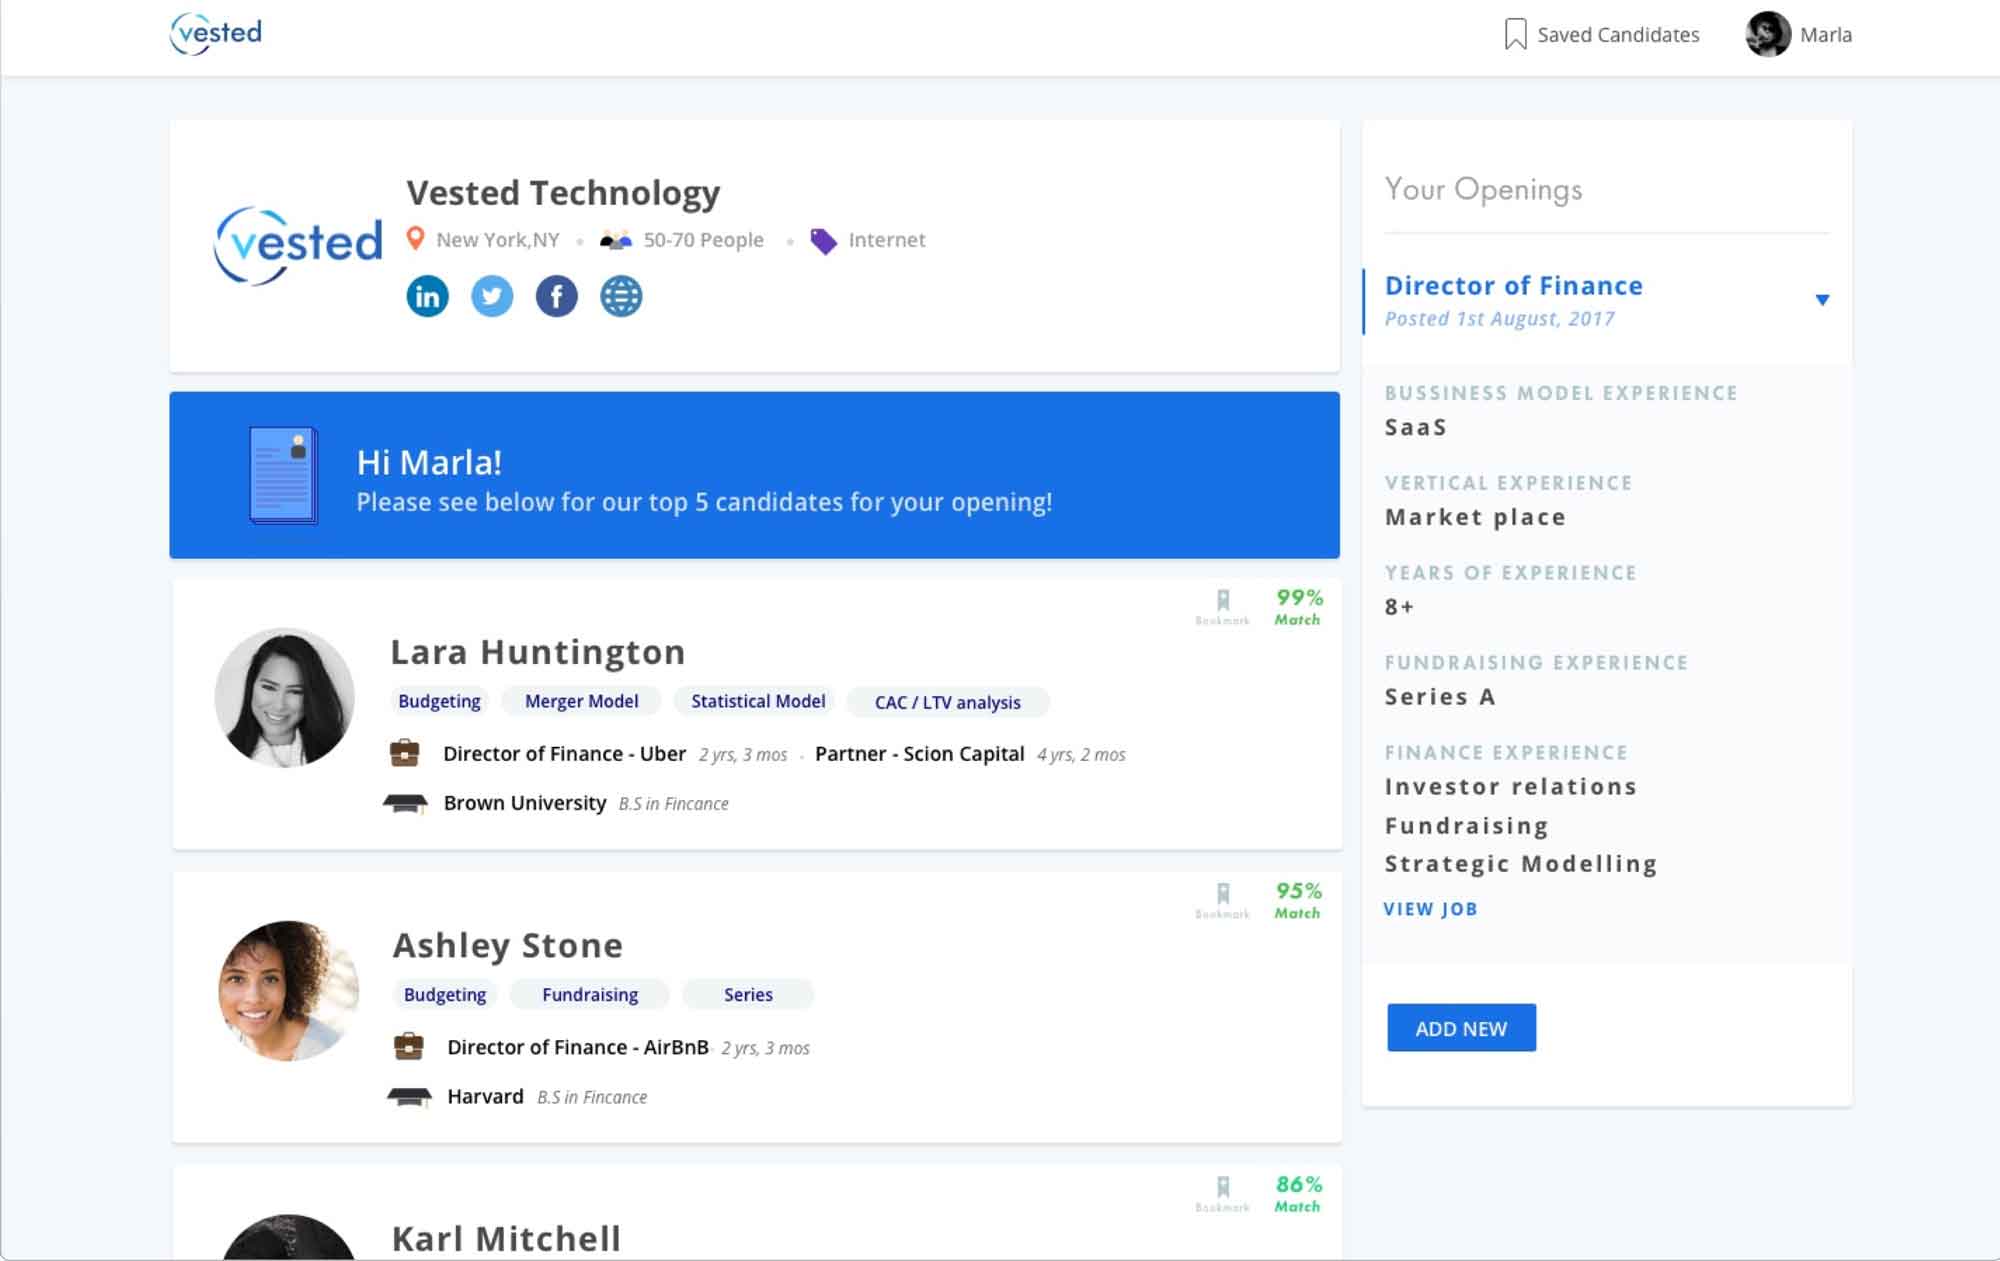Click the Your Openings panel heading
This screenshot has width=2000, height=1261.
click(x=1483, y=189)
